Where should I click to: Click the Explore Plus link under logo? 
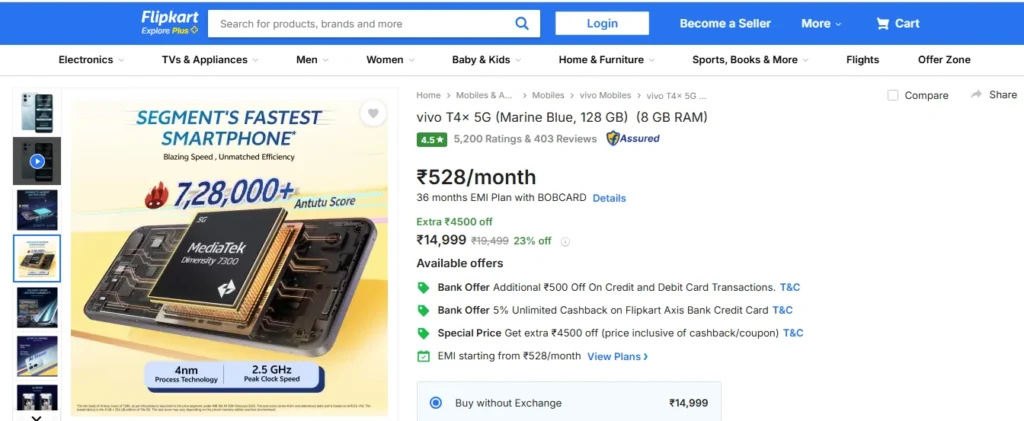[x=170, y=31]
